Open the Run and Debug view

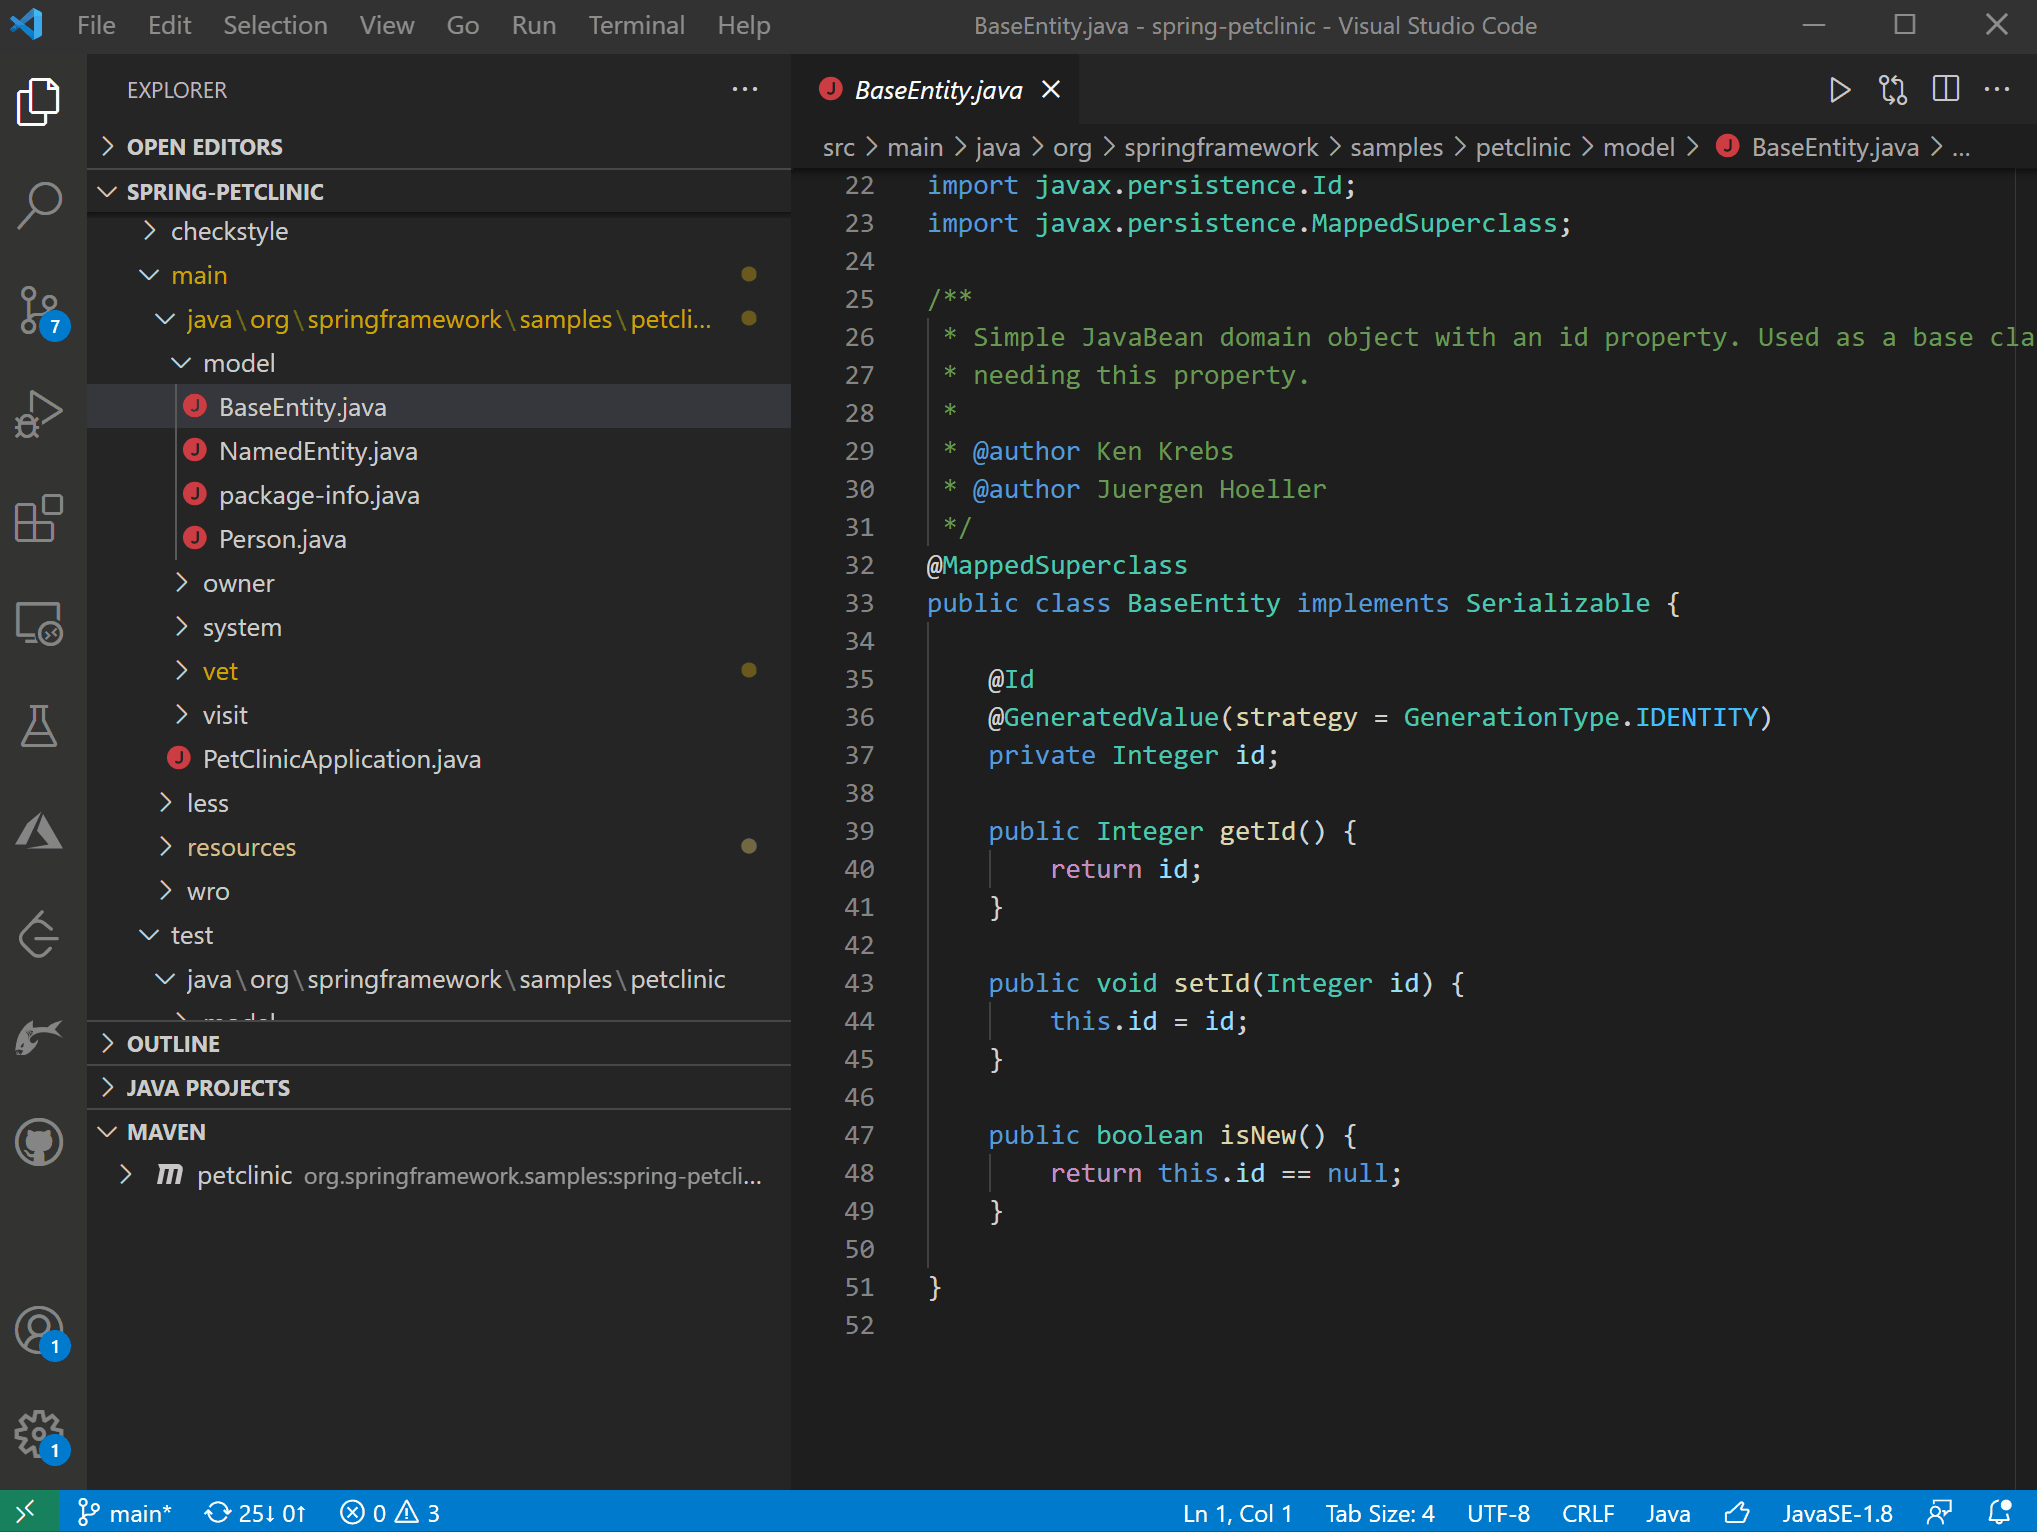pos(40,414)
